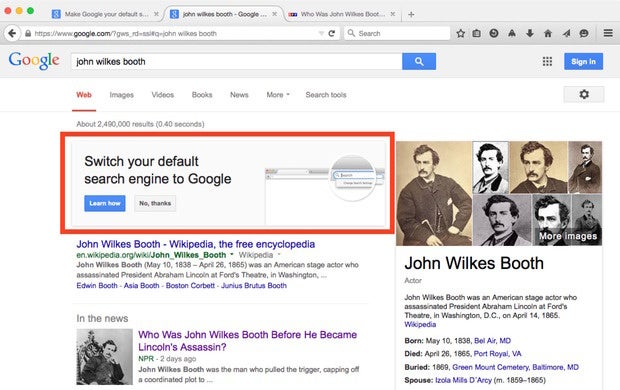Open the Boston Corbett sublink
Screen dimensions: 620x390
point(190,285)
